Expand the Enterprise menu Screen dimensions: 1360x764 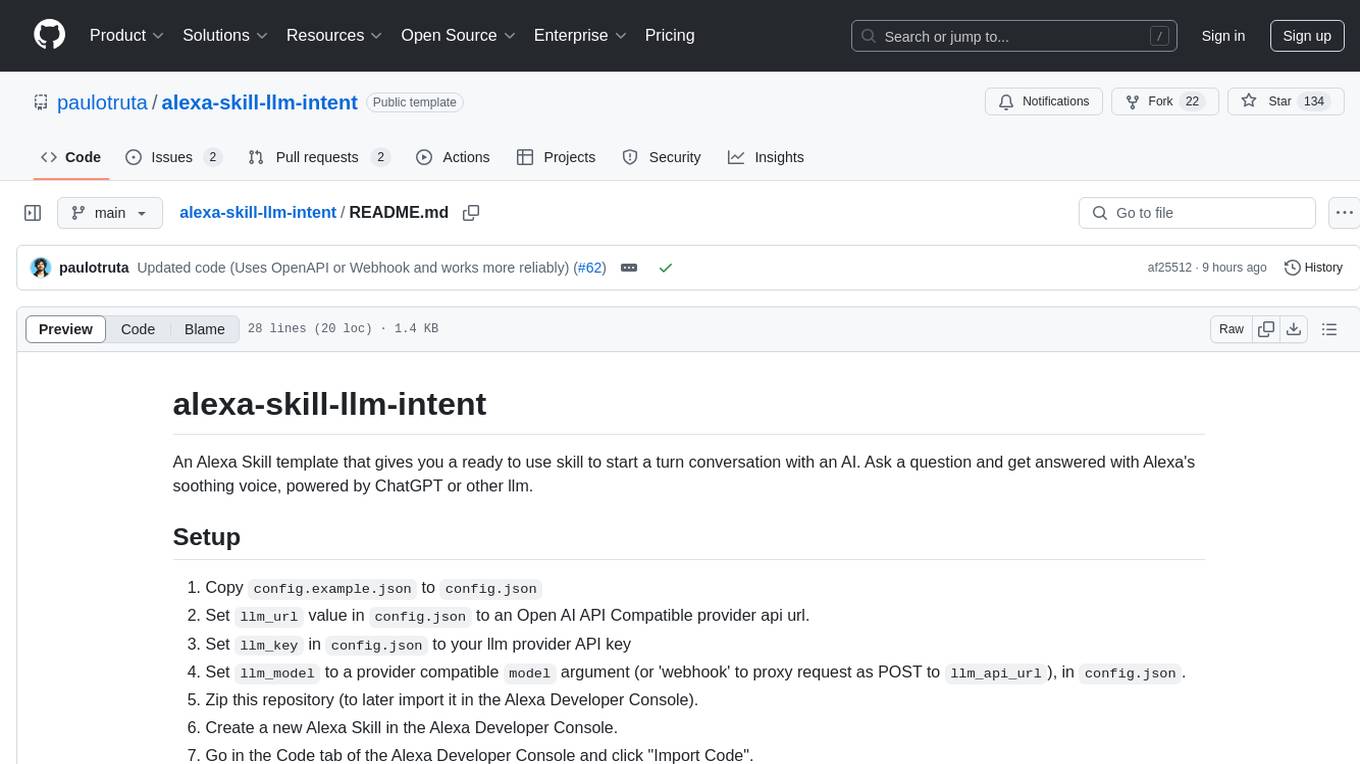point(580,35)
